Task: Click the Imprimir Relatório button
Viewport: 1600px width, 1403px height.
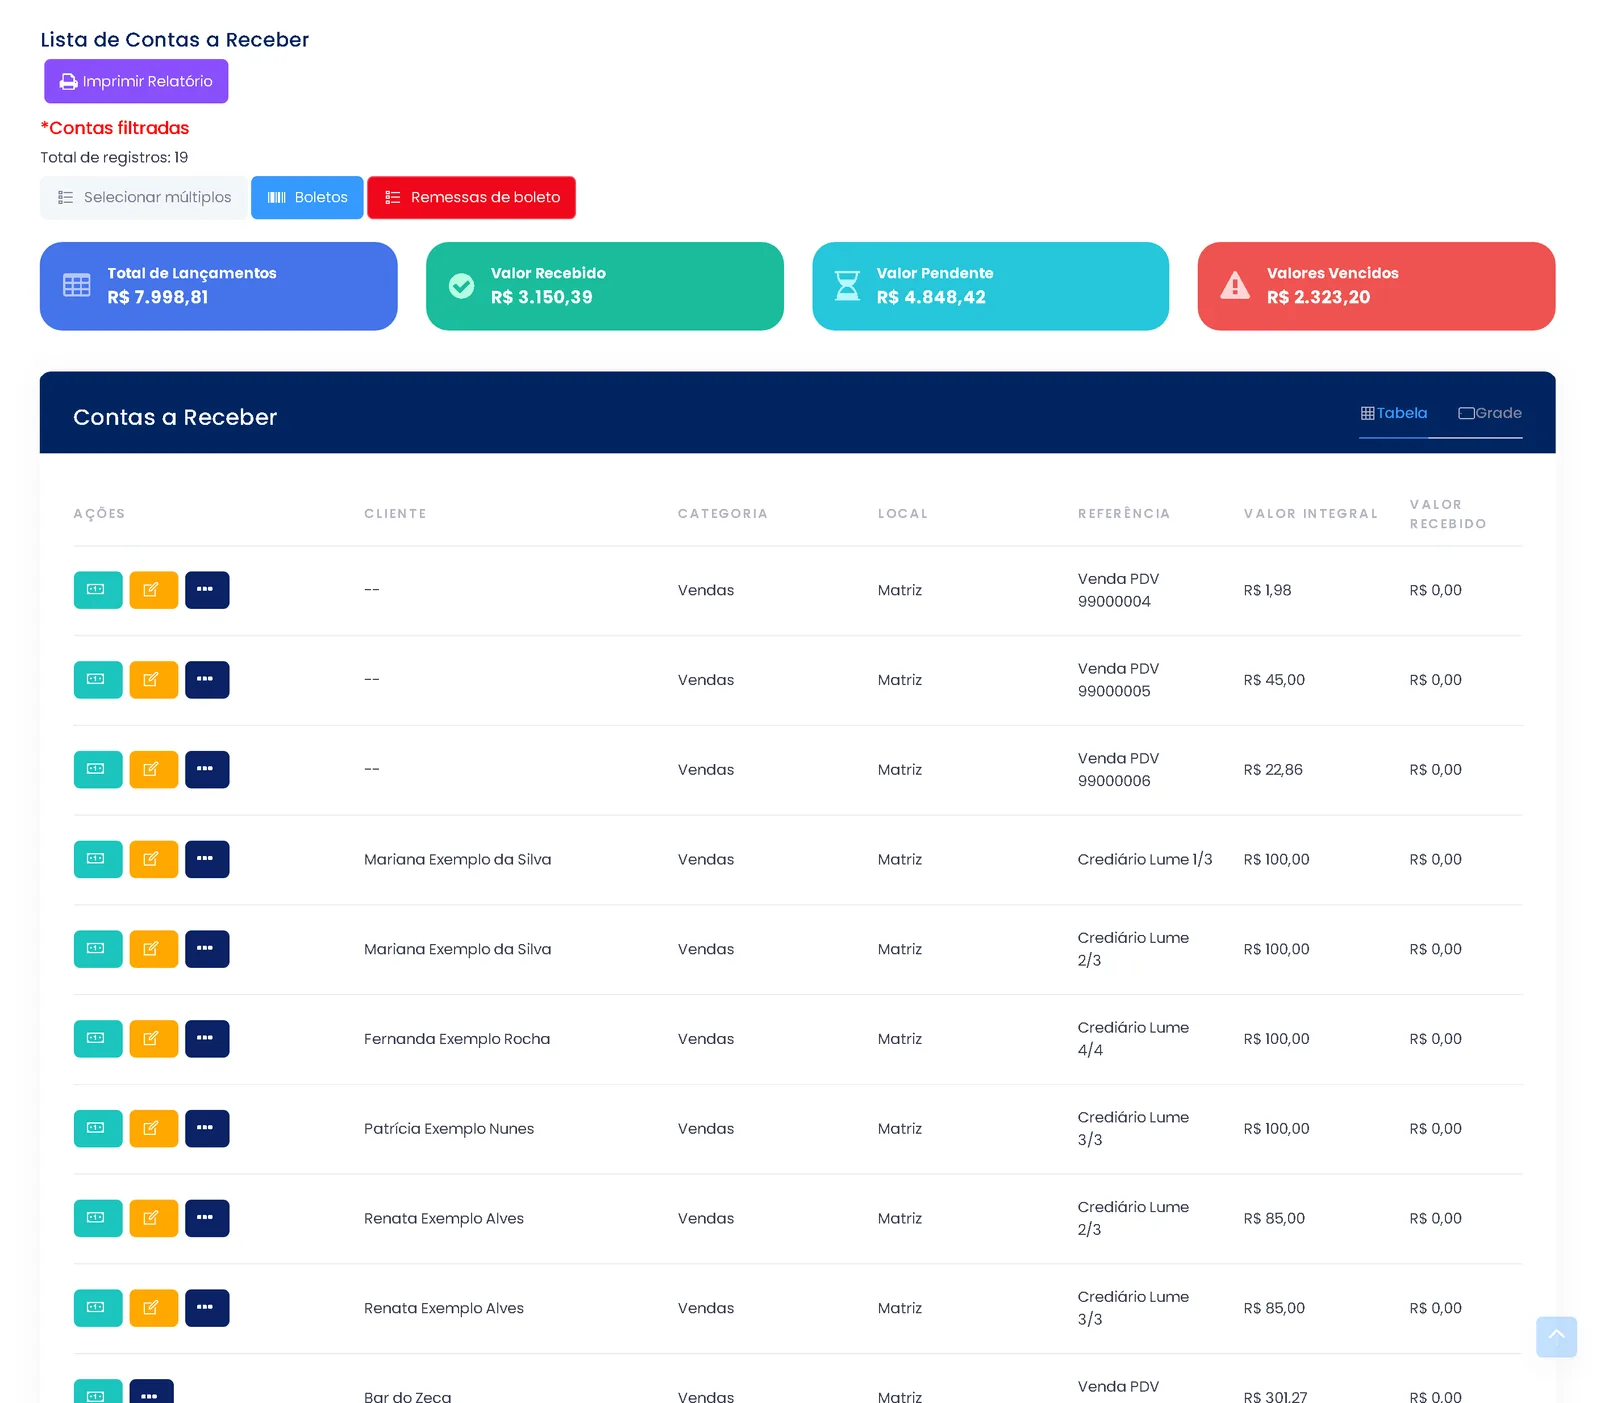Action: [x=136, y=81]
